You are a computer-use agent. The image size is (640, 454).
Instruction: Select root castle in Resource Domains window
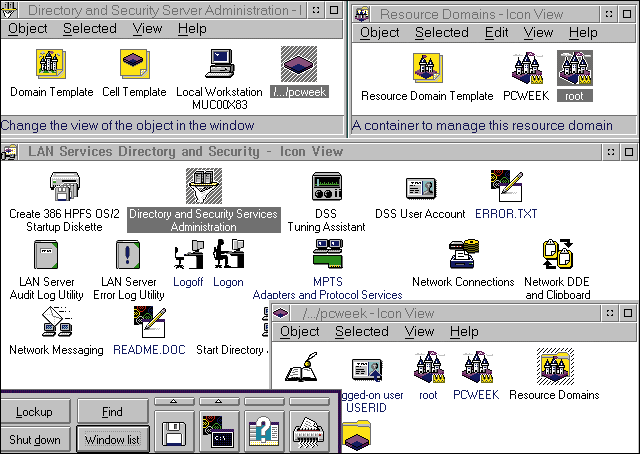(575, 68)
